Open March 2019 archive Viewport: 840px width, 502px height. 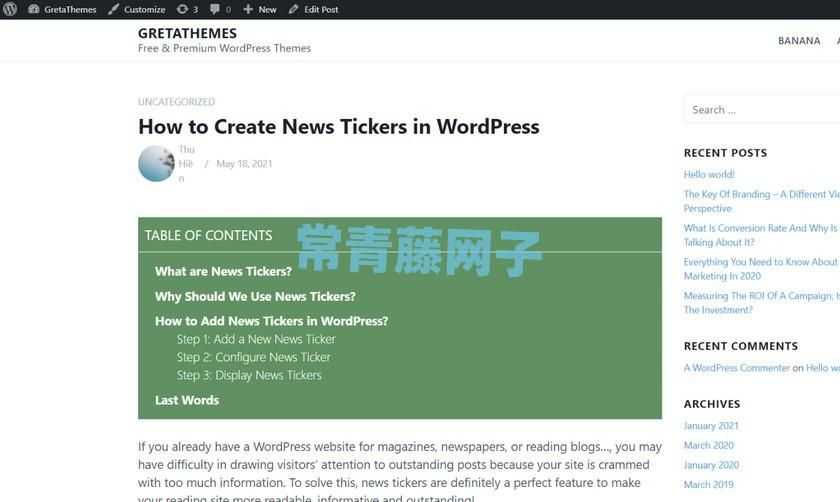pyautogui.click(x=709, y=484)
